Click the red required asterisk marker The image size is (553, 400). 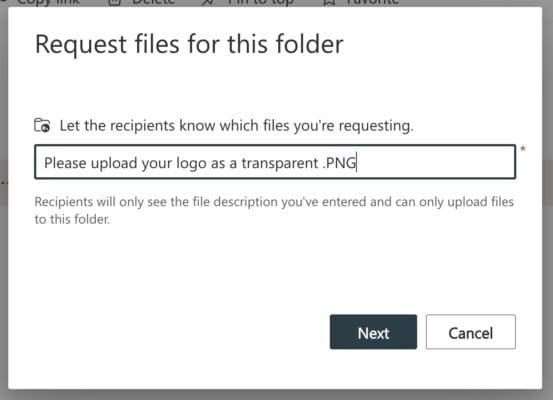[x=523, y=149]
